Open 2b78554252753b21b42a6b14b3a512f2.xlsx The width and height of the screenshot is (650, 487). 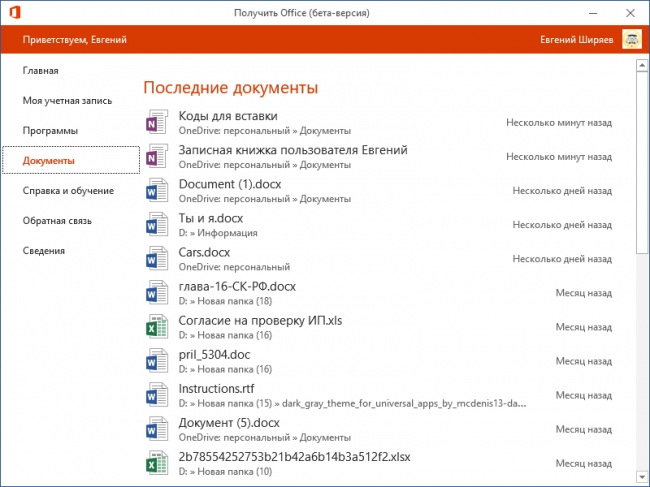click(294, 457)
